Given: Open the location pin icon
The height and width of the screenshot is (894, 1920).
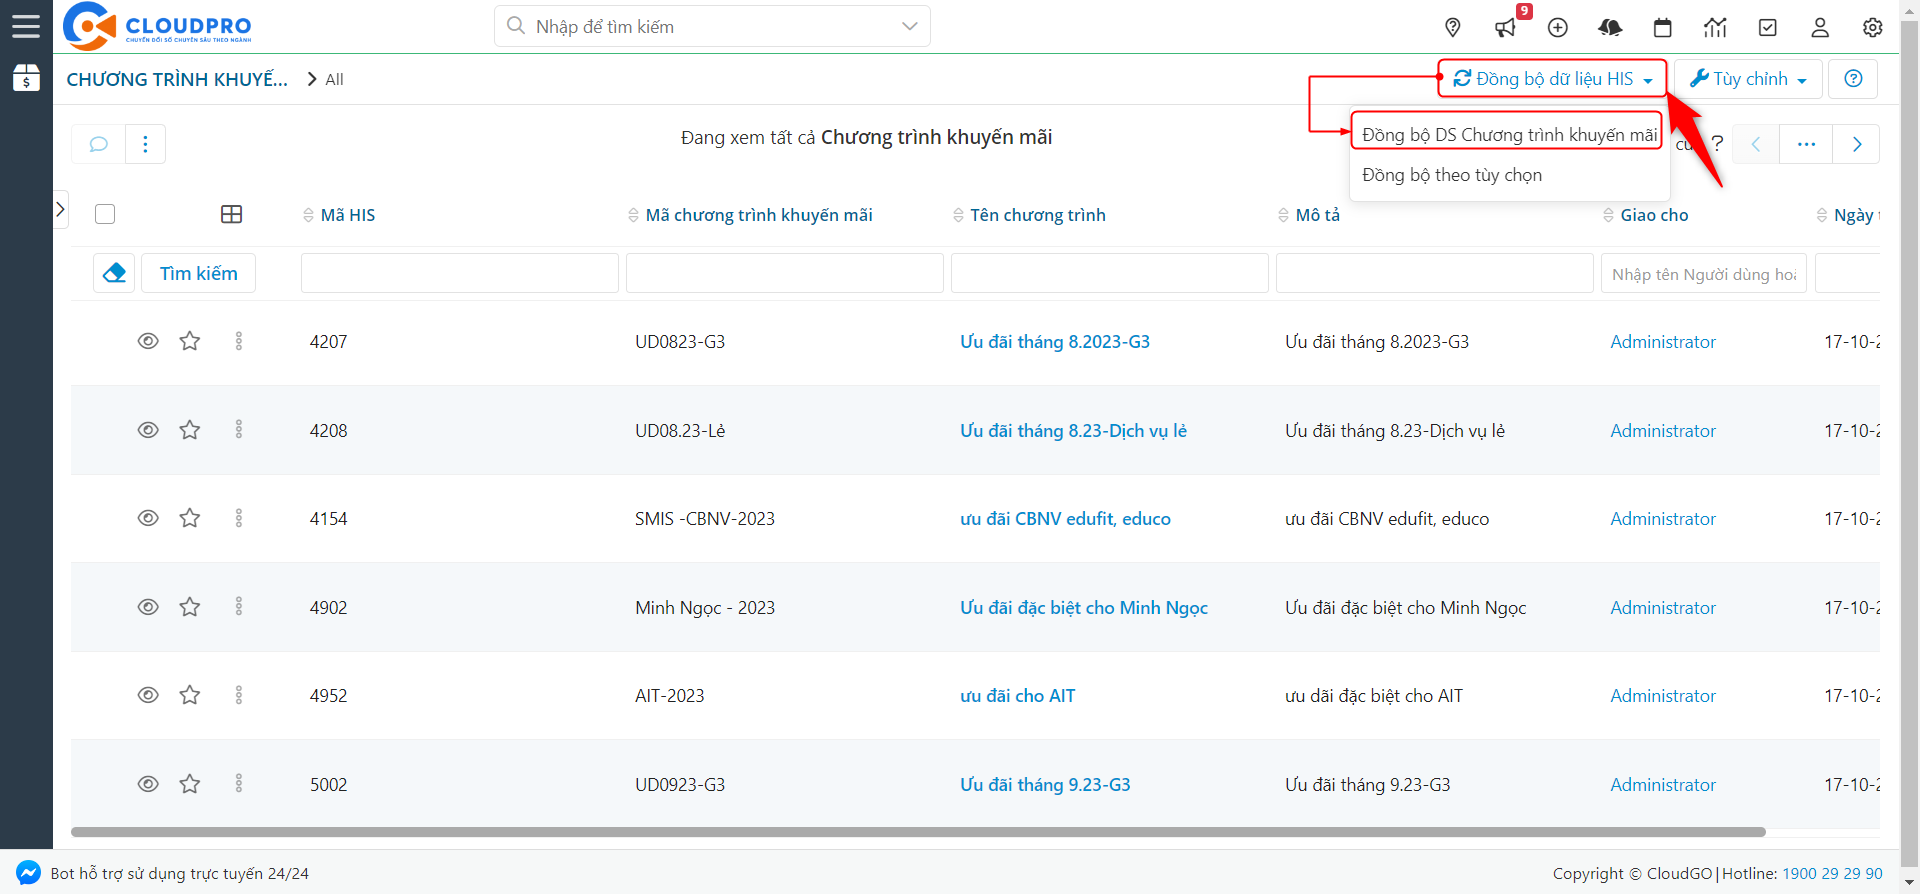Looking at the screenshot, I should [1453, 28].
